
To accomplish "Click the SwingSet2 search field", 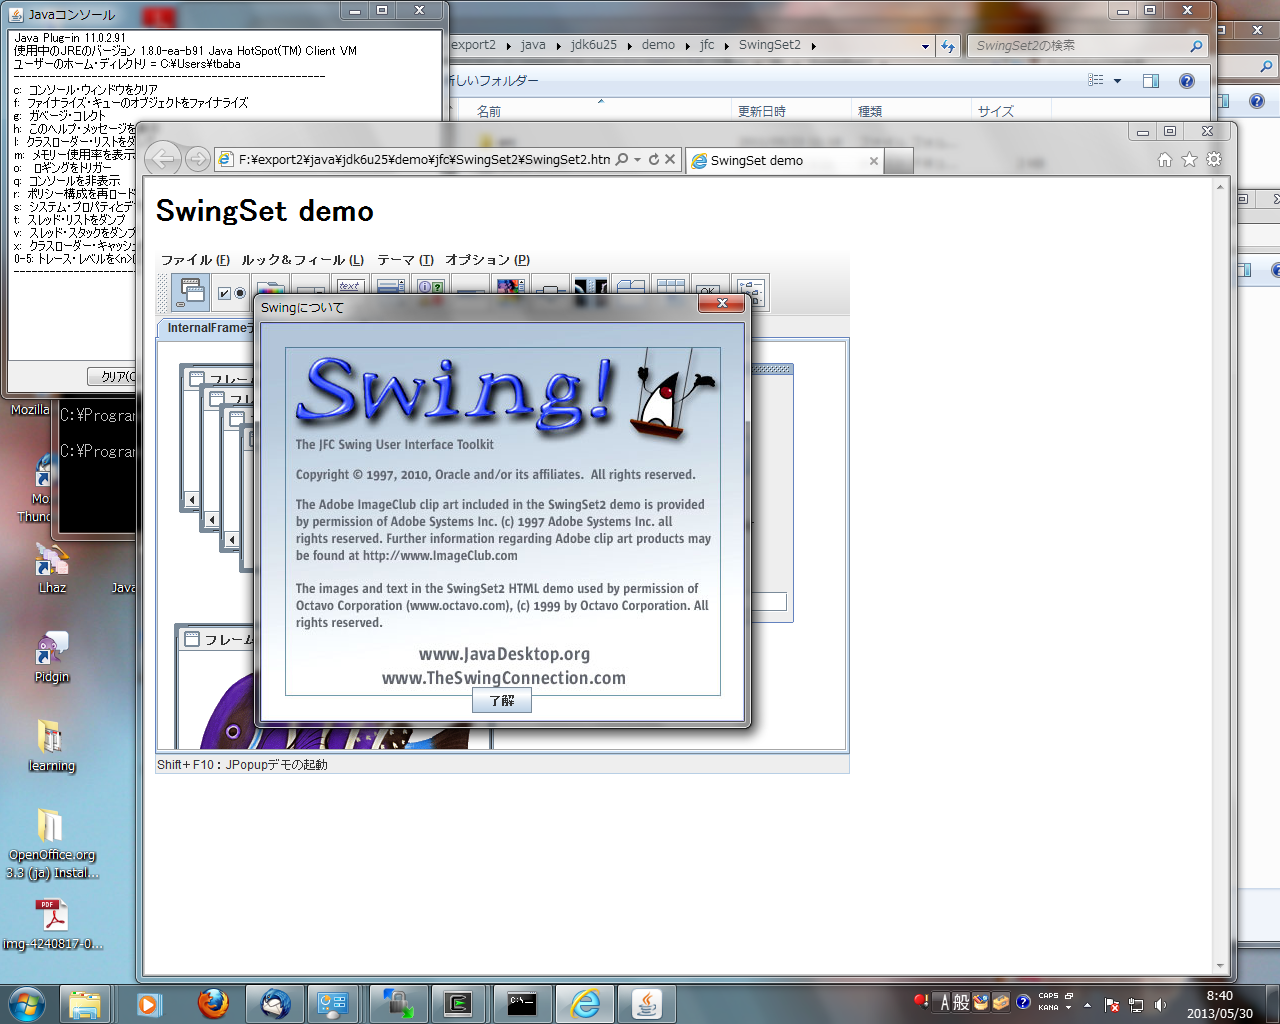I will (x=1080, y=46).
